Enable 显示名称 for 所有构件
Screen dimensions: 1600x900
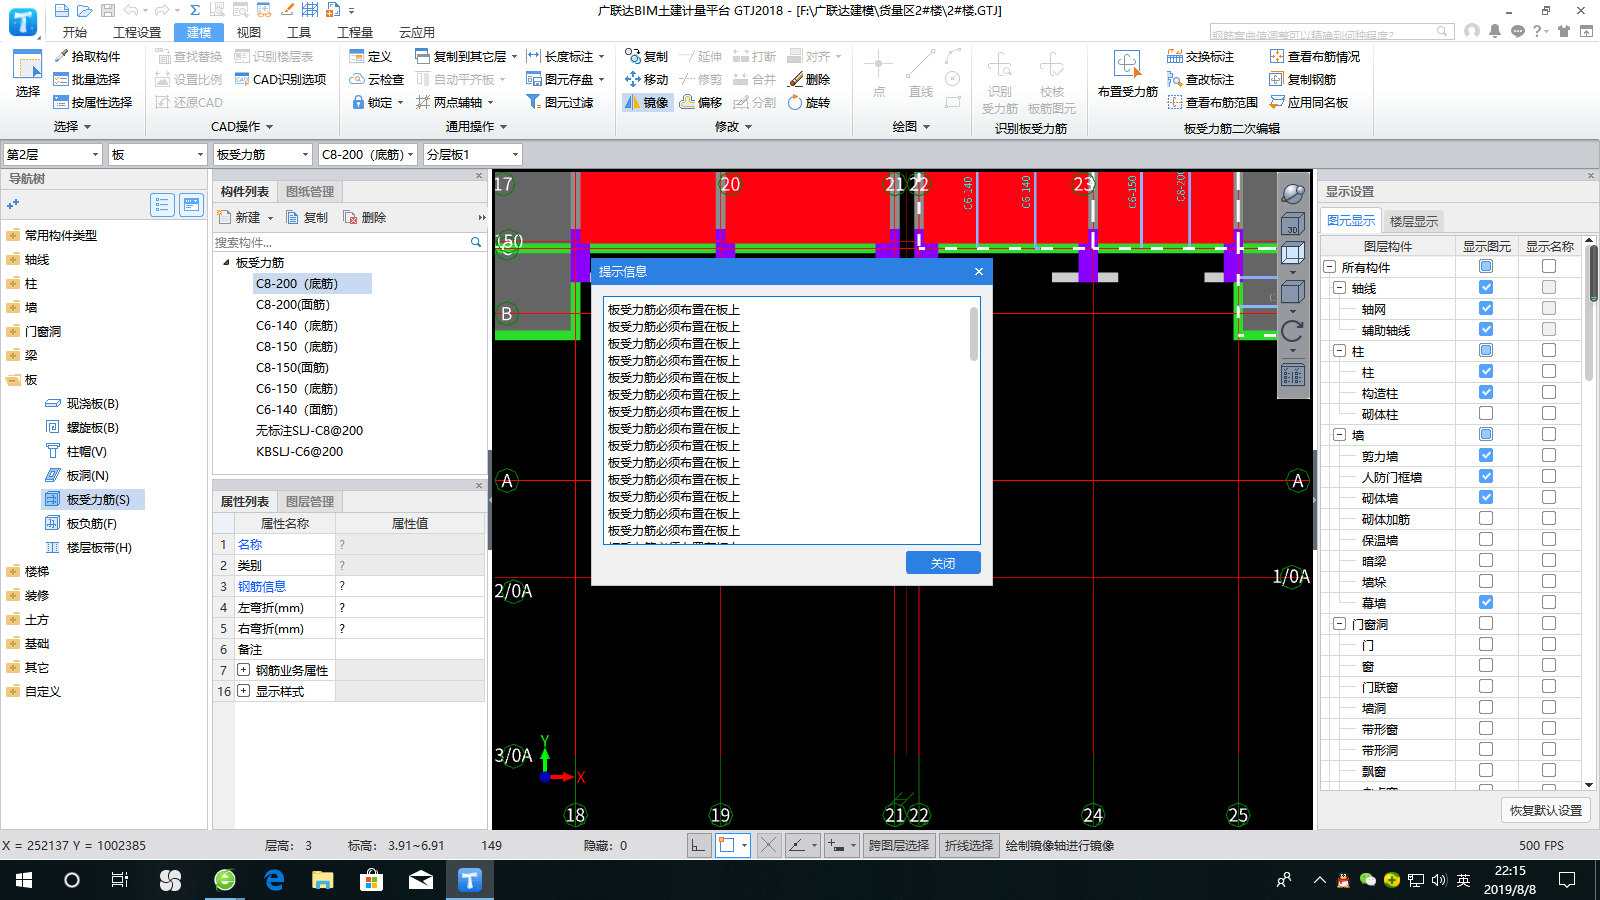click(1549, 266)
